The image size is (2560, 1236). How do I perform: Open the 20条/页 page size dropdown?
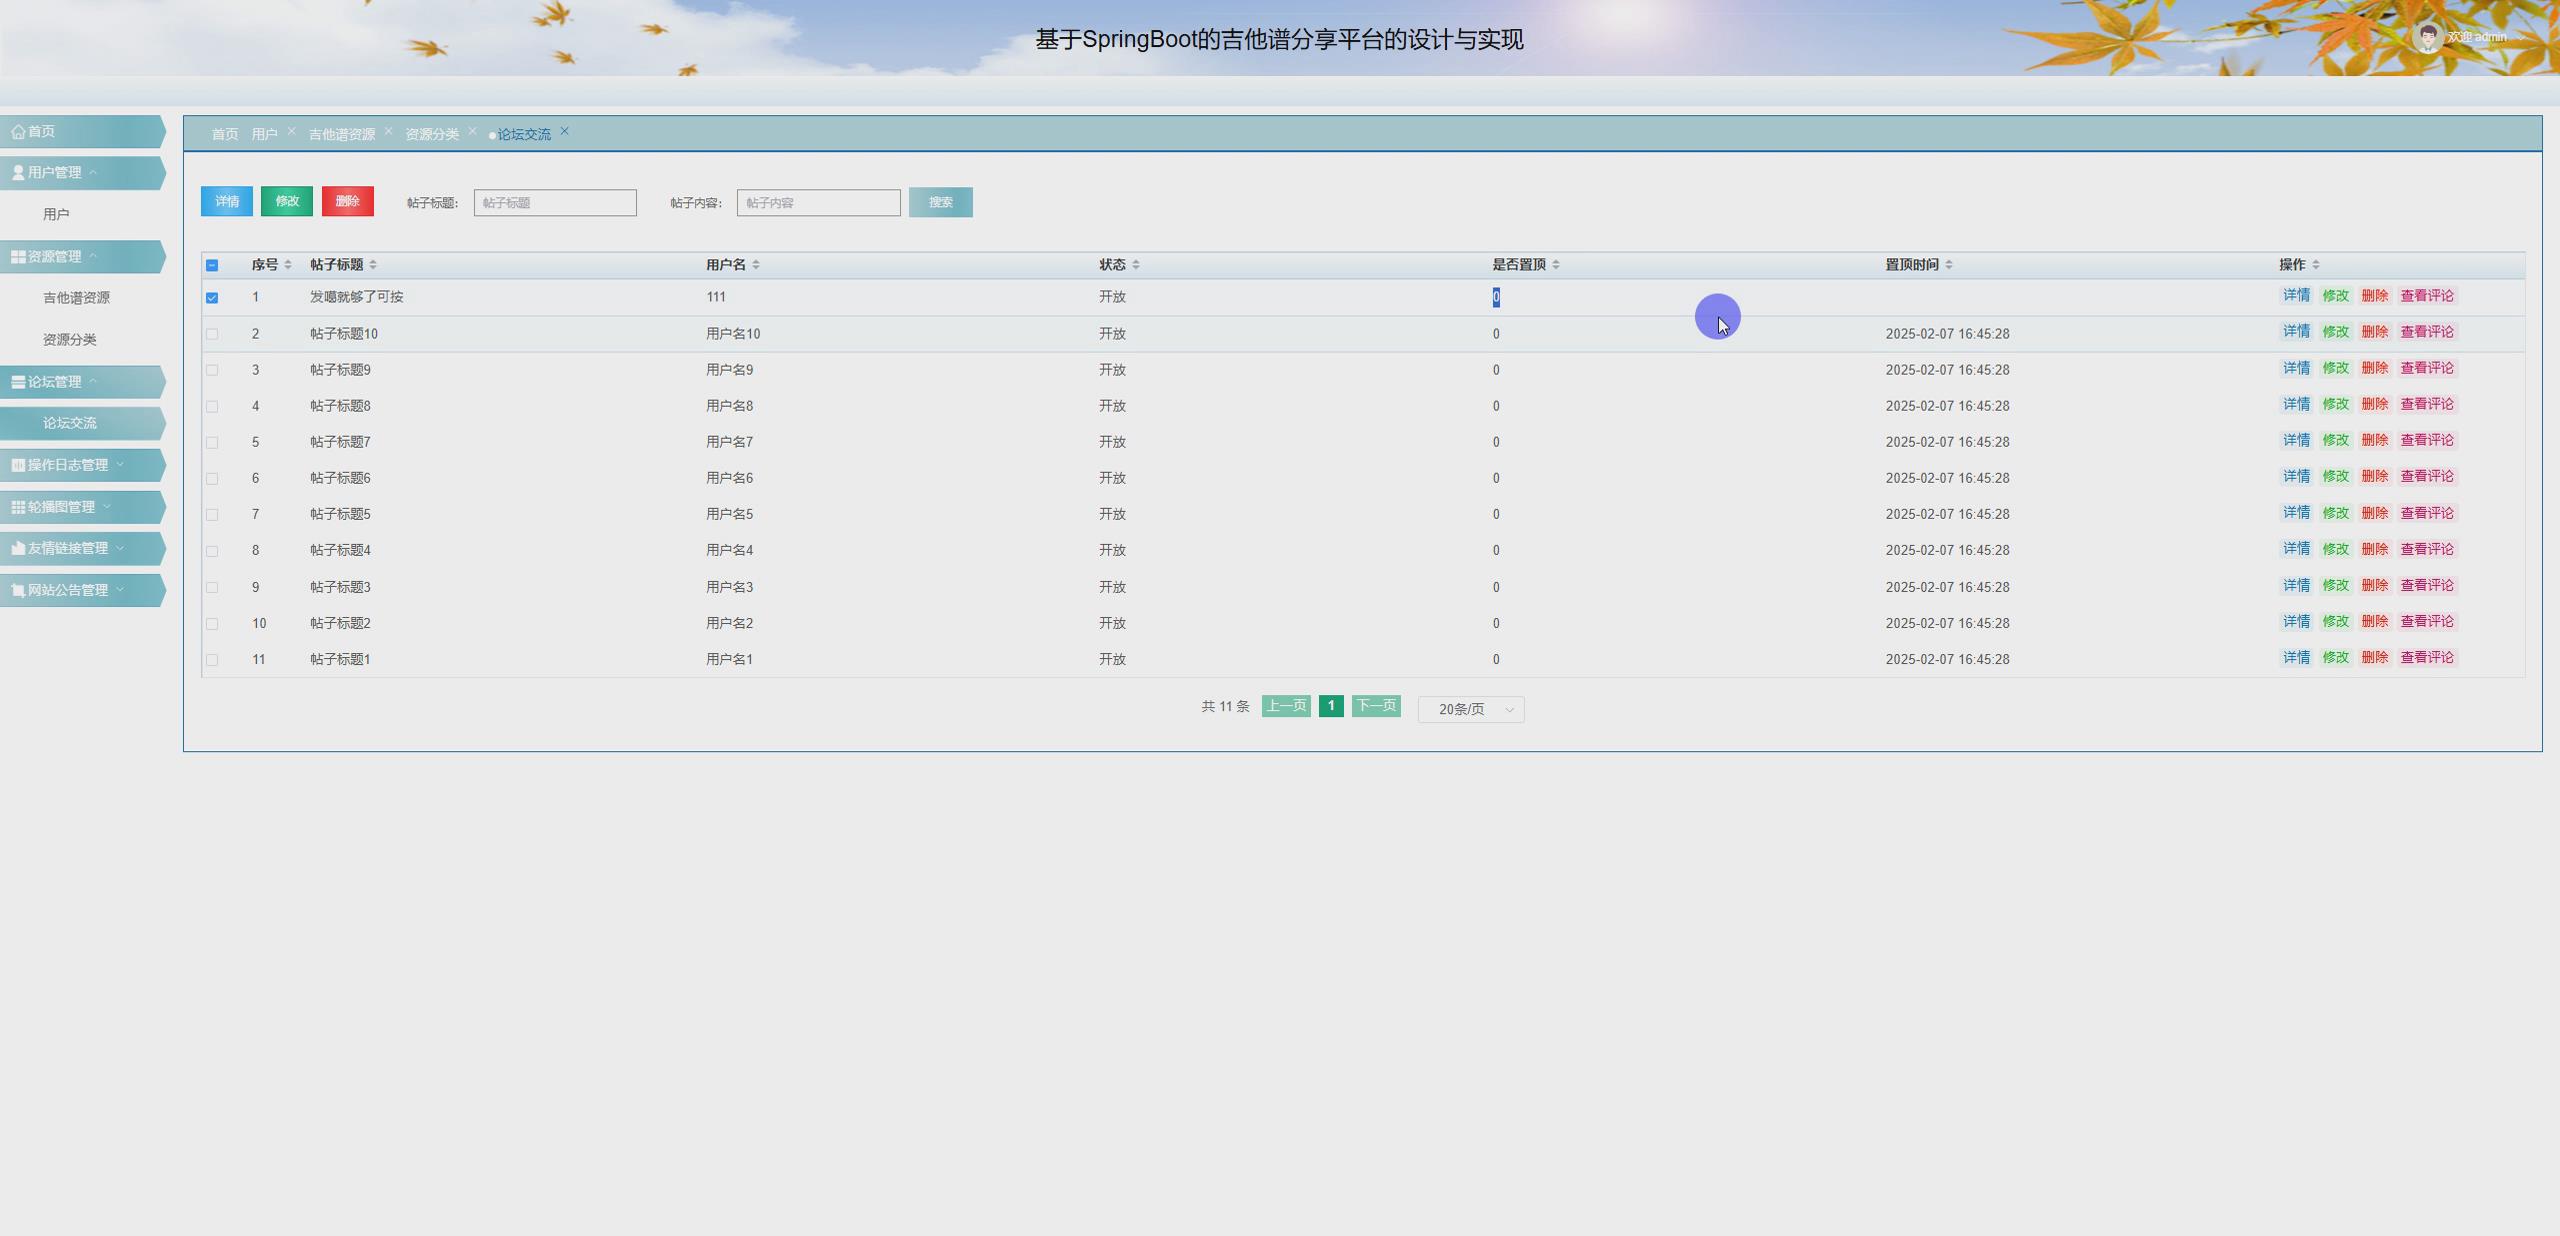point(1470,709)
